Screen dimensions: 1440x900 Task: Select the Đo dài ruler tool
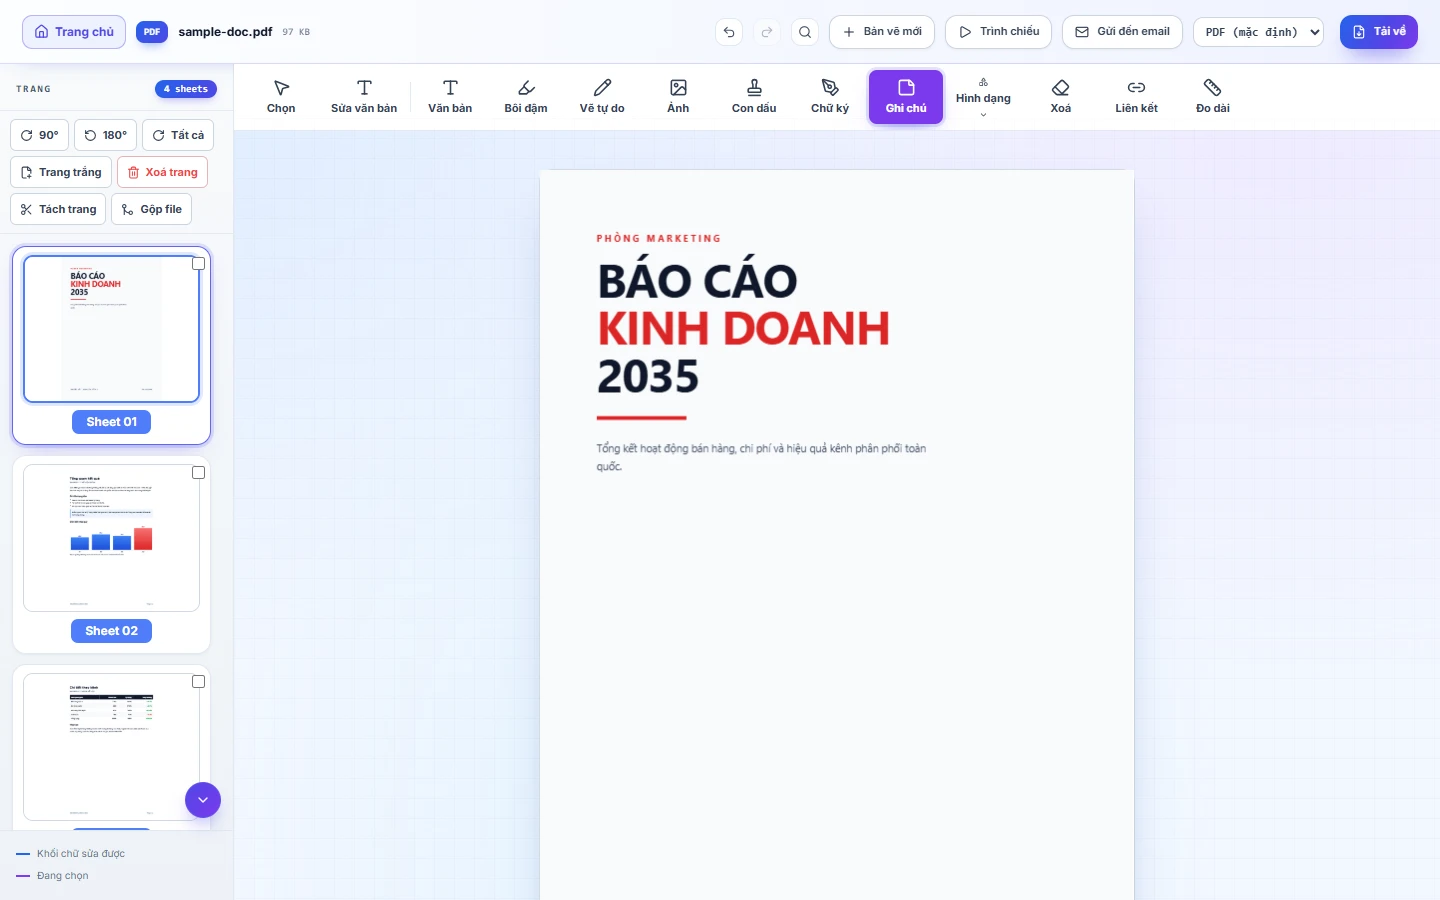pyautogui.click(x=1213, y=97)
